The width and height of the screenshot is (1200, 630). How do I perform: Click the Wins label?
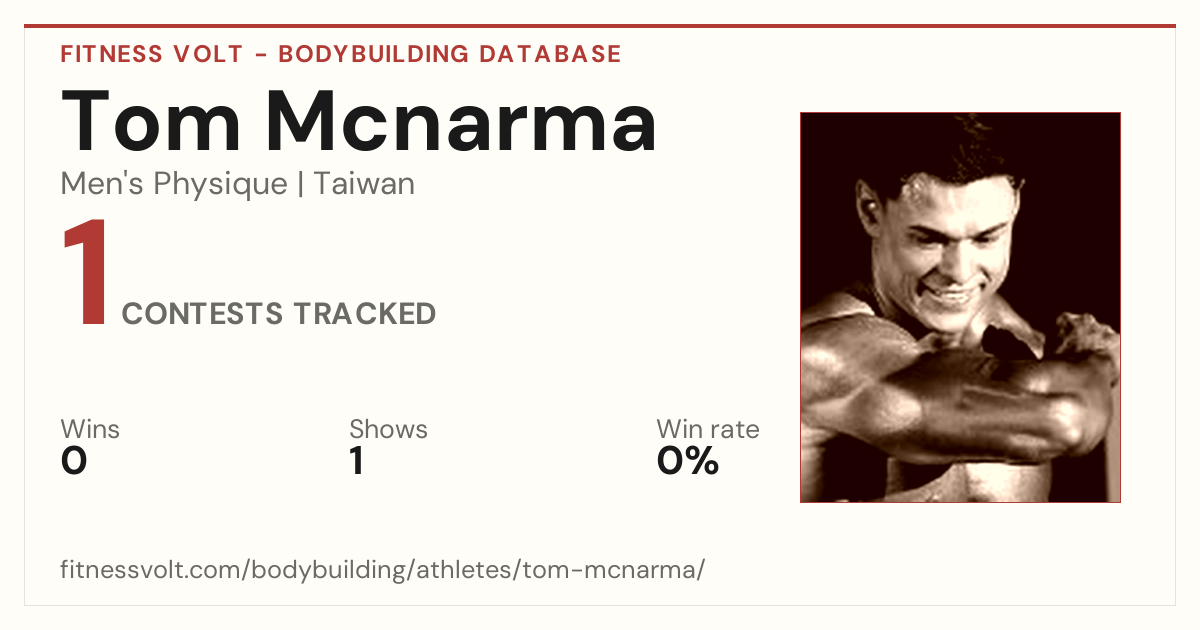tap(90, 430)
